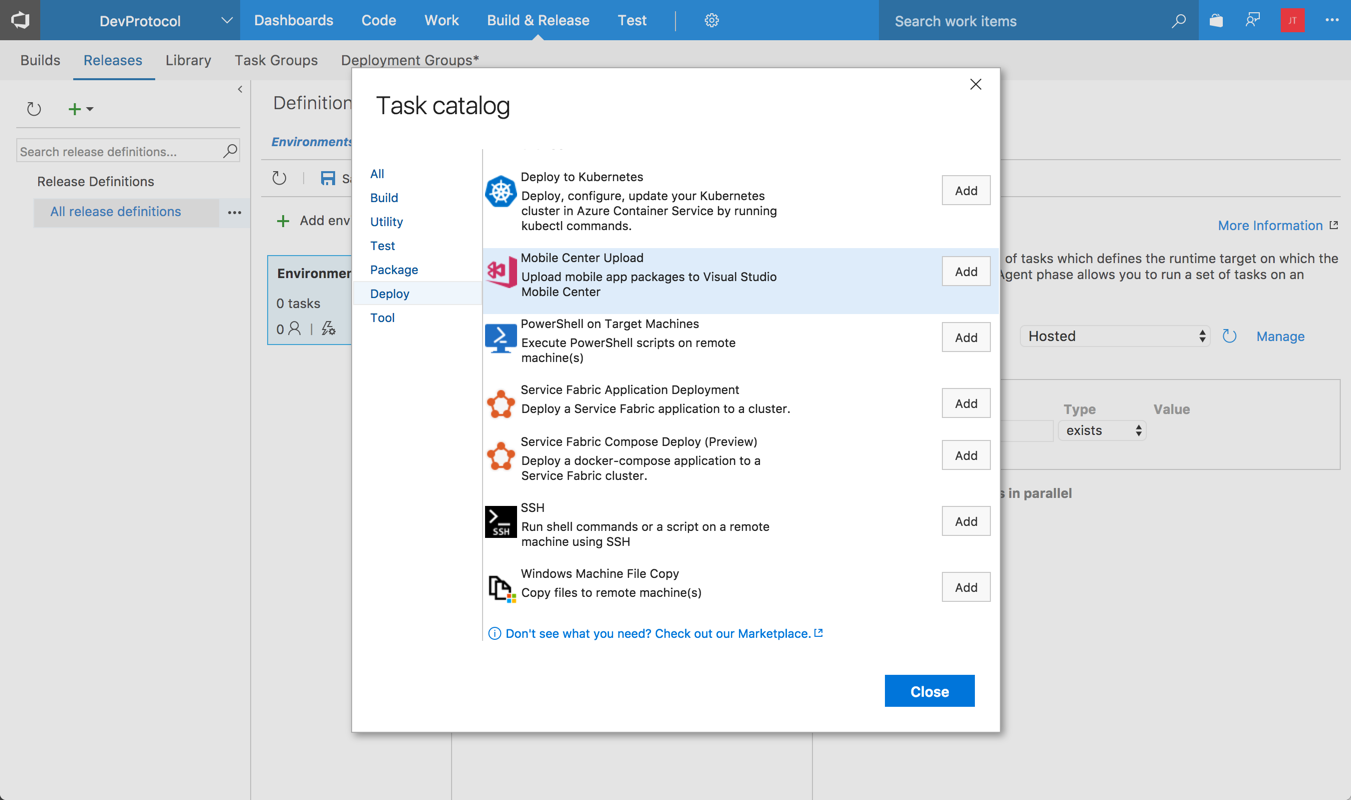This screenshot has height=800, width=1351.
Task: Click the refresh icon in definition toolbar
Action: [x=279, y=178]
